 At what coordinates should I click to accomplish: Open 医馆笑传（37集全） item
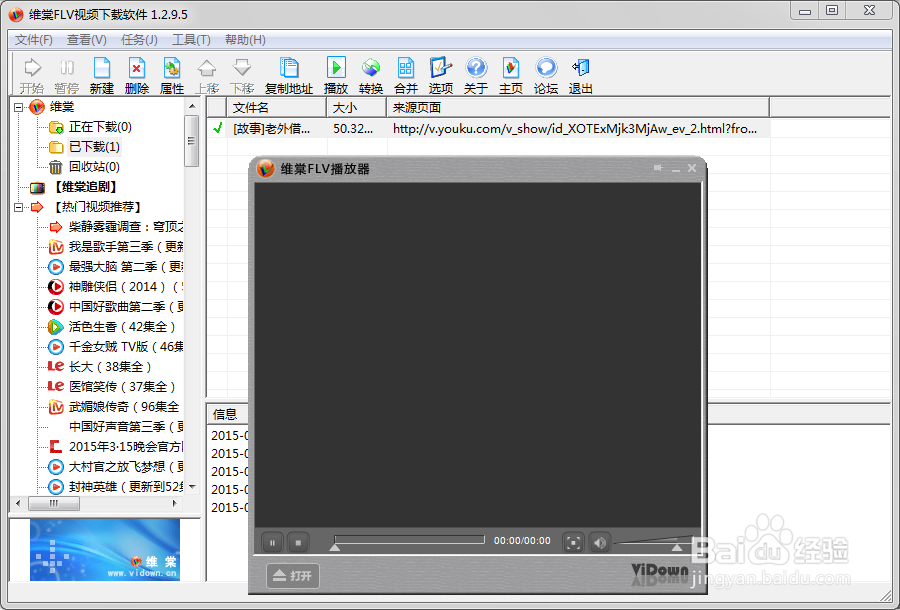coord(112,387)
